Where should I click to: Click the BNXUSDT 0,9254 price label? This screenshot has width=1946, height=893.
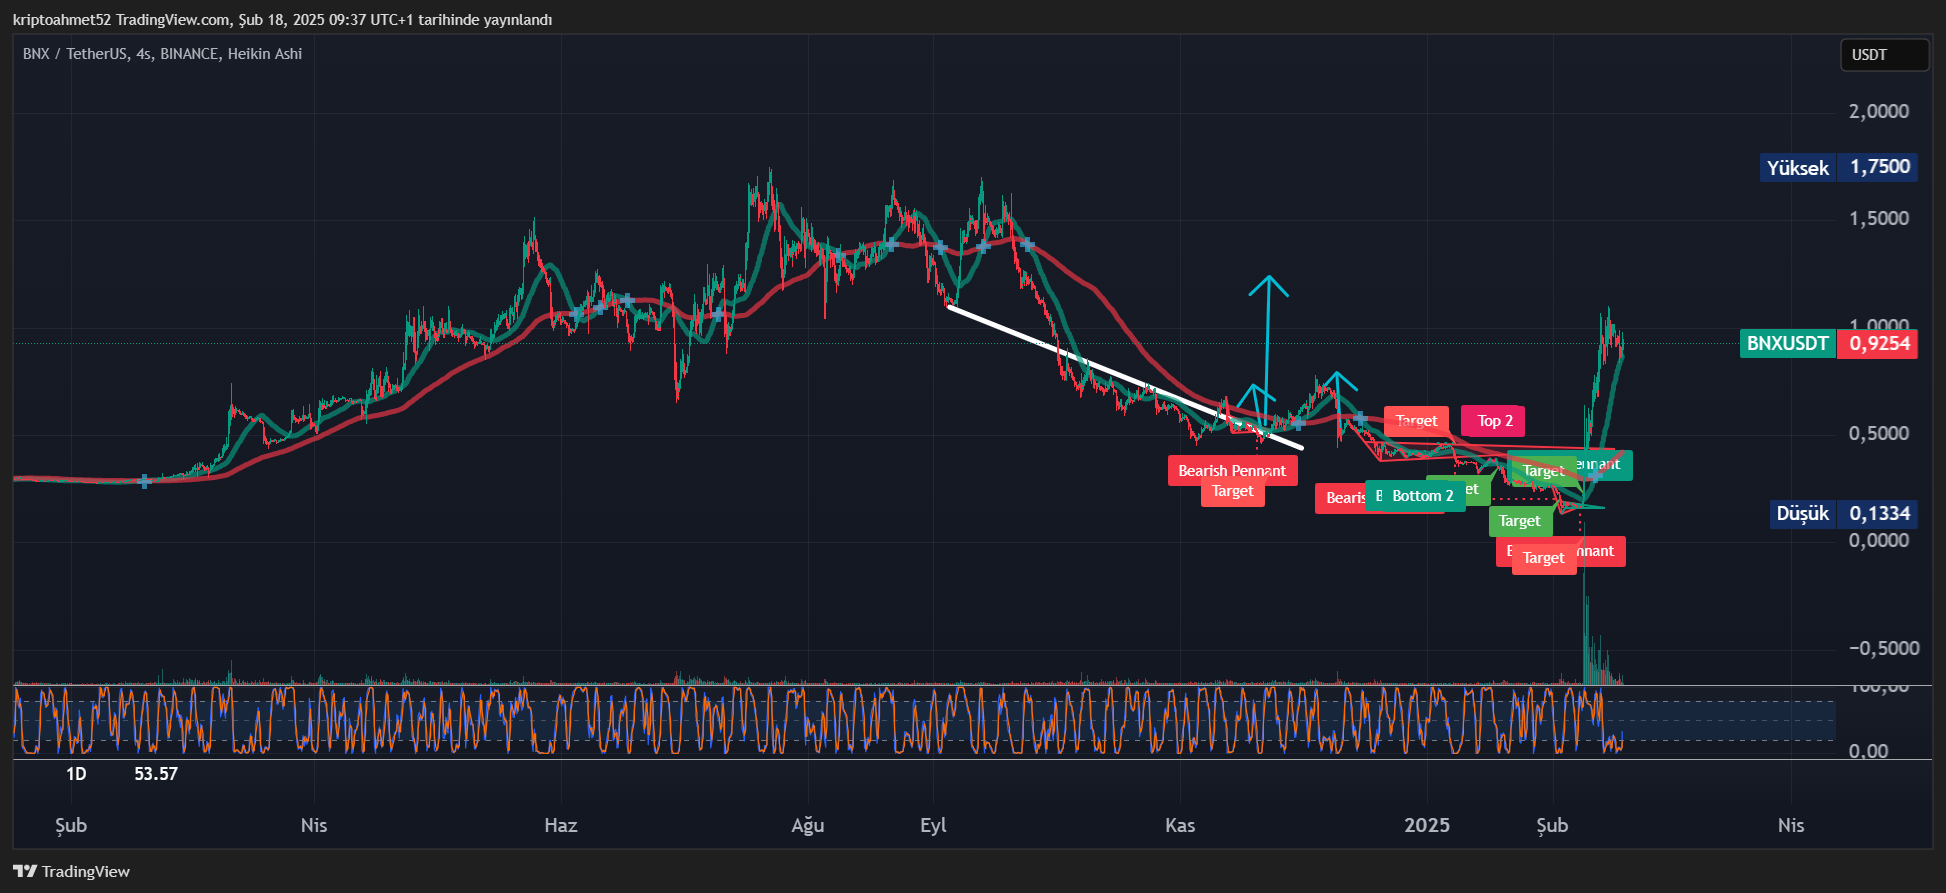click(x=1828, y=344)
